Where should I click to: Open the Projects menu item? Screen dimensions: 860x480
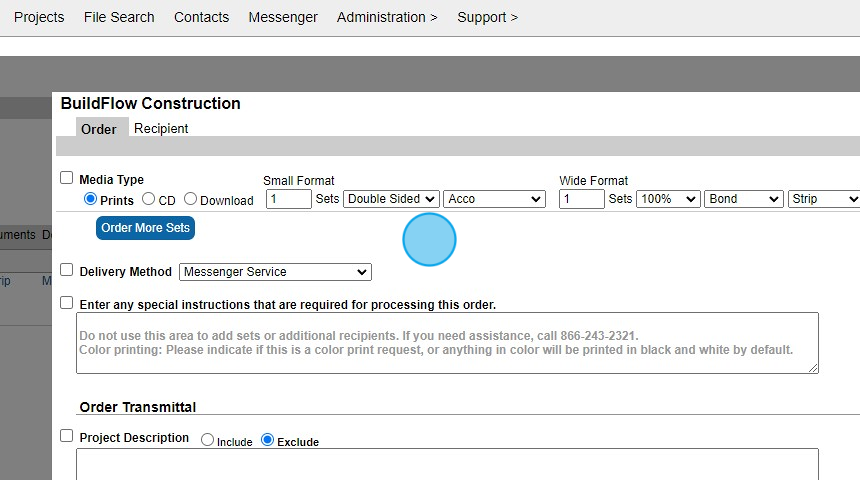(39, 17)
